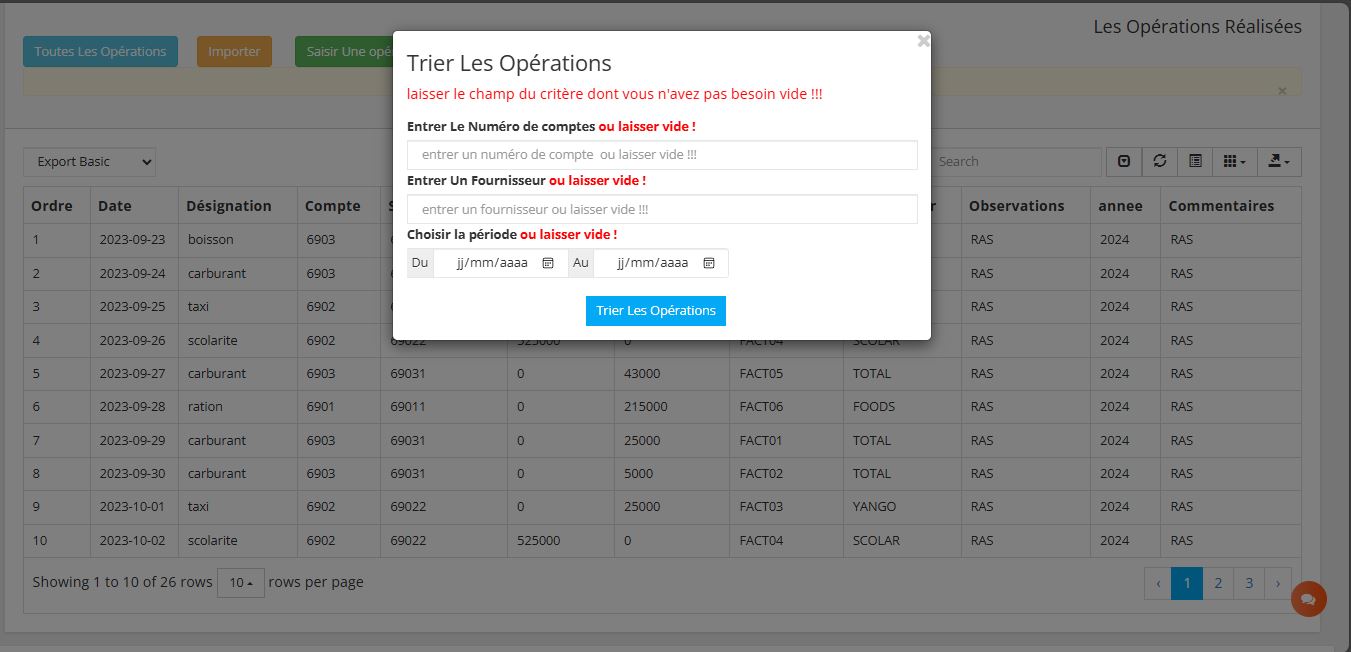This screenshot has height=652, width=1351.
Task: Open the calendar picker for the 'Du' date
Action: (548, 263)
